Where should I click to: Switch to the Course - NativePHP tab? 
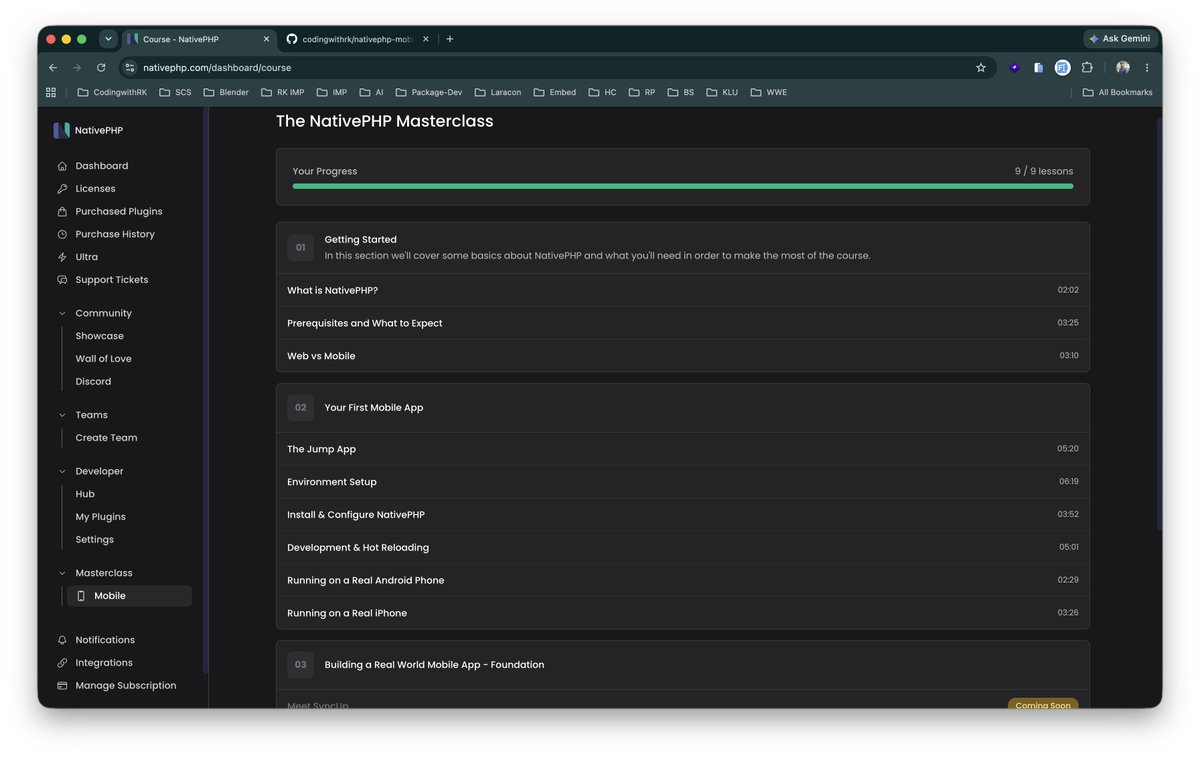[197, 39]
